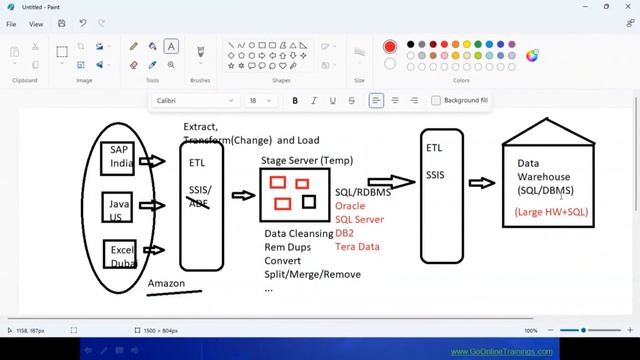The height and width of the screenshot is (360, 640).
Task: Pick the Oval shape
Action: 252,45
